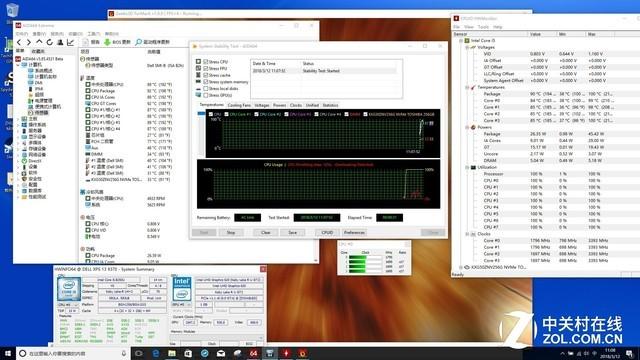Collapse the Utilization section in HWMonitor
The width and height of the screenshot is (640, 360).
click(467, 167)
